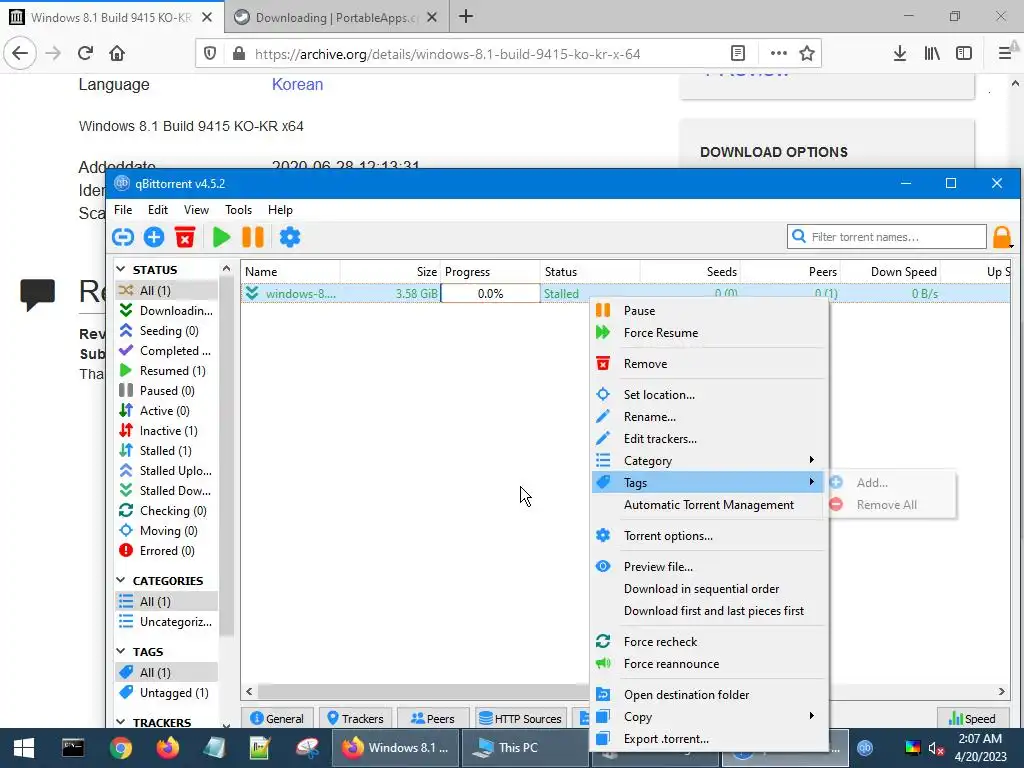
Task: Select Inactive (1) status filter
Action: click(x=167, y=431)
